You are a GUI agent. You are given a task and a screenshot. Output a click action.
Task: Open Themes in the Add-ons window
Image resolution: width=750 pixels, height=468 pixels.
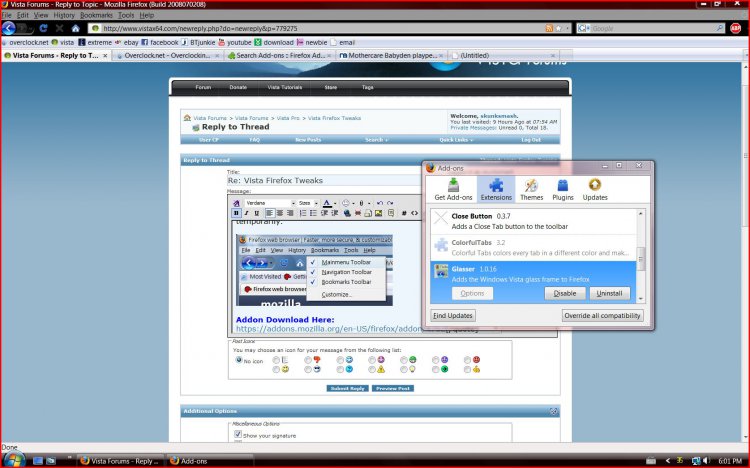point(531,189)
